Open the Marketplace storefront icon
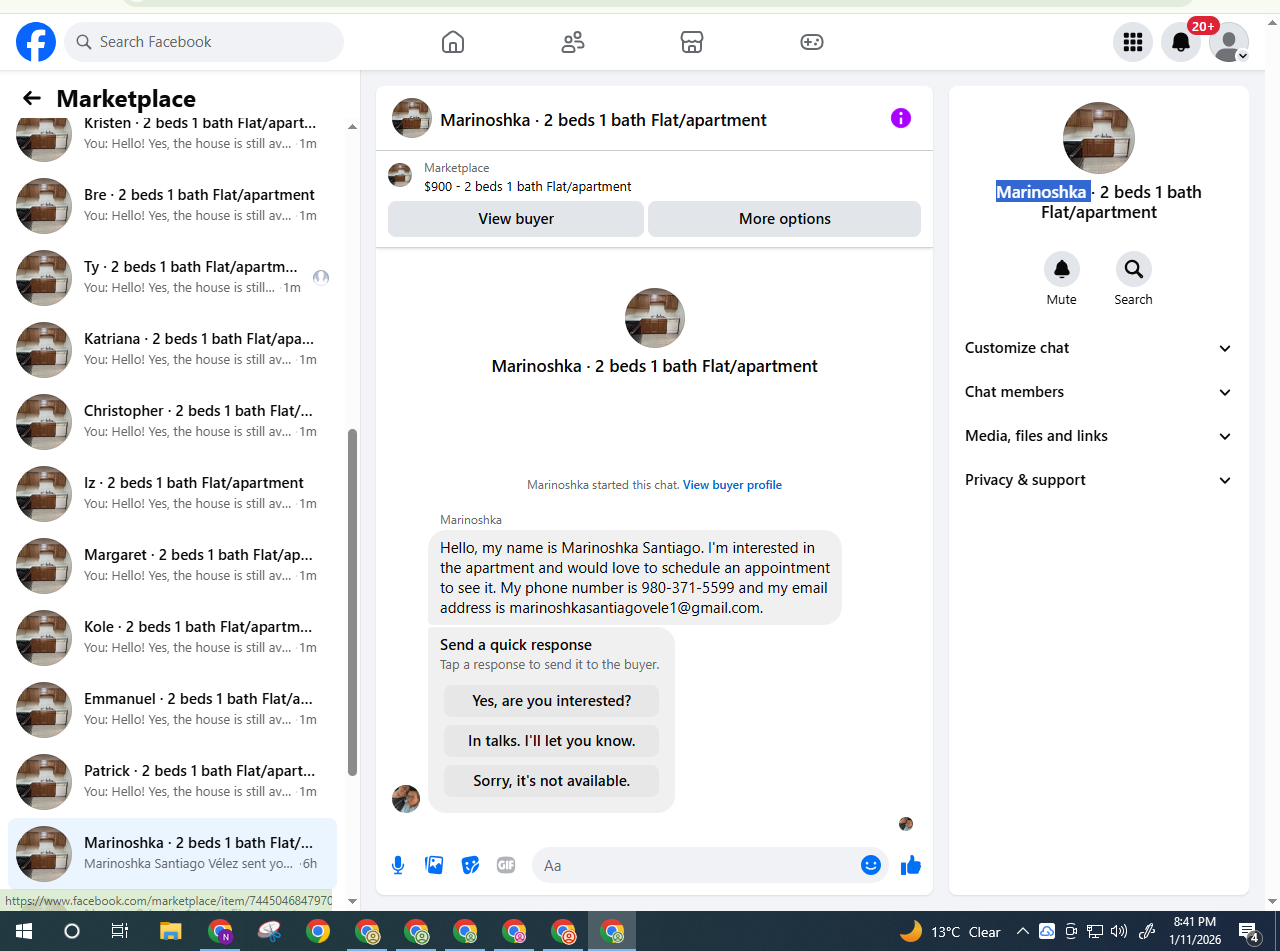The height and width of the screenshot is (951, 1280). pos(692,42)
